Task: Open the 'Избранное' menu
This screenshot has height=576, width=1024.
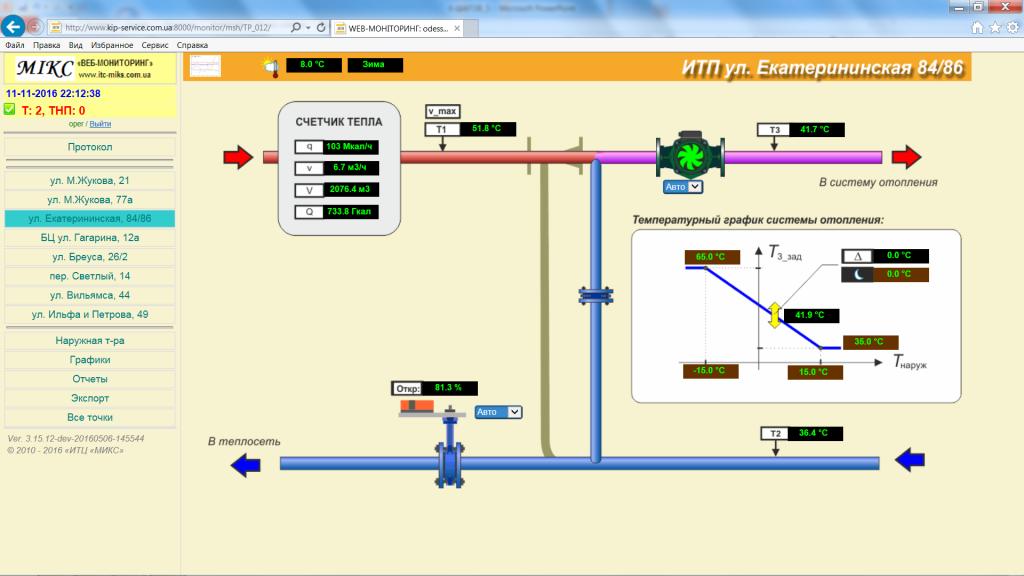Action: pyautogui.click(x=112, y=45)
